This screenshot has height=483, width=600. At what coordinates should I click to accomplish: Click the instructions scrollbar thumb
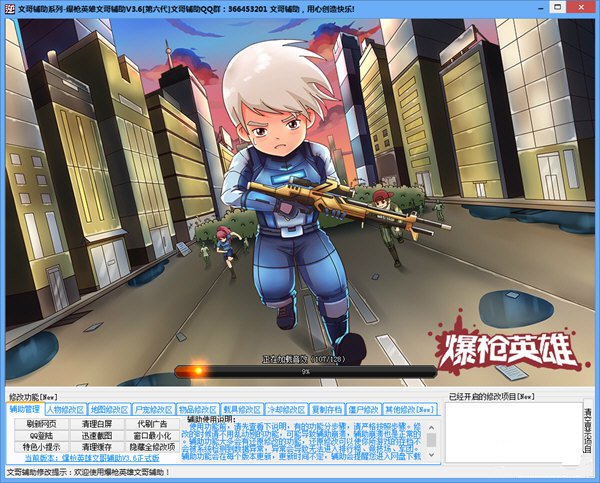tap(431, 440)
